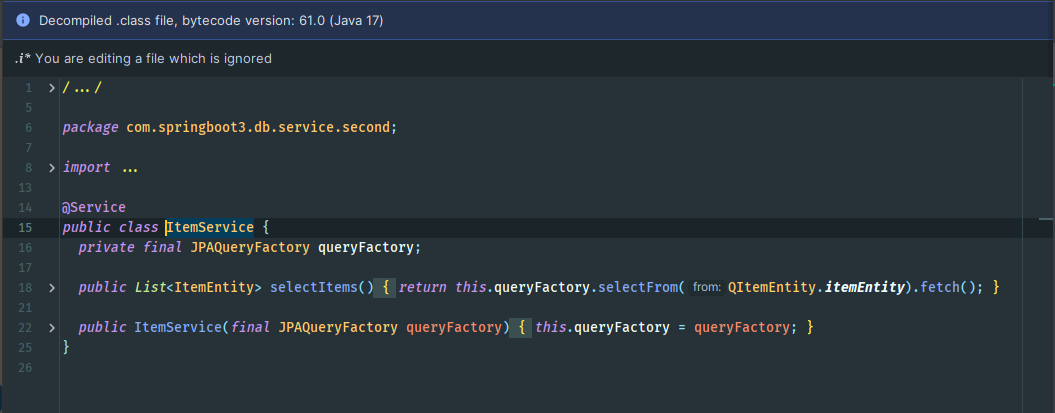Click the selectFrom method call

tap(636, 287)
